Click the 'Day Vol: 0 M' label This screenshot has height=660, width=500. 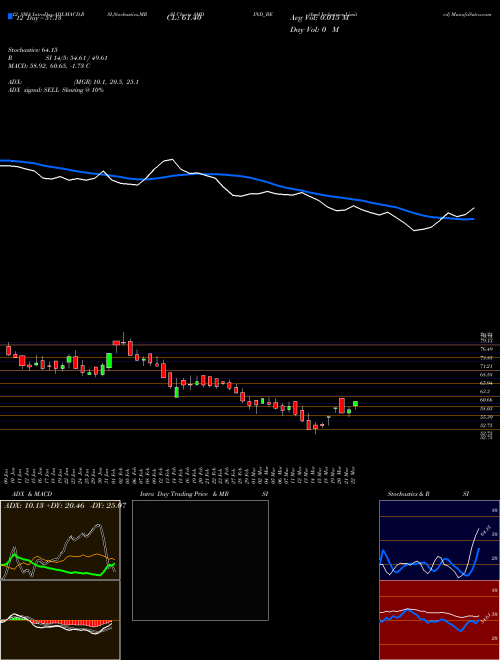click(x=314, y=30)
